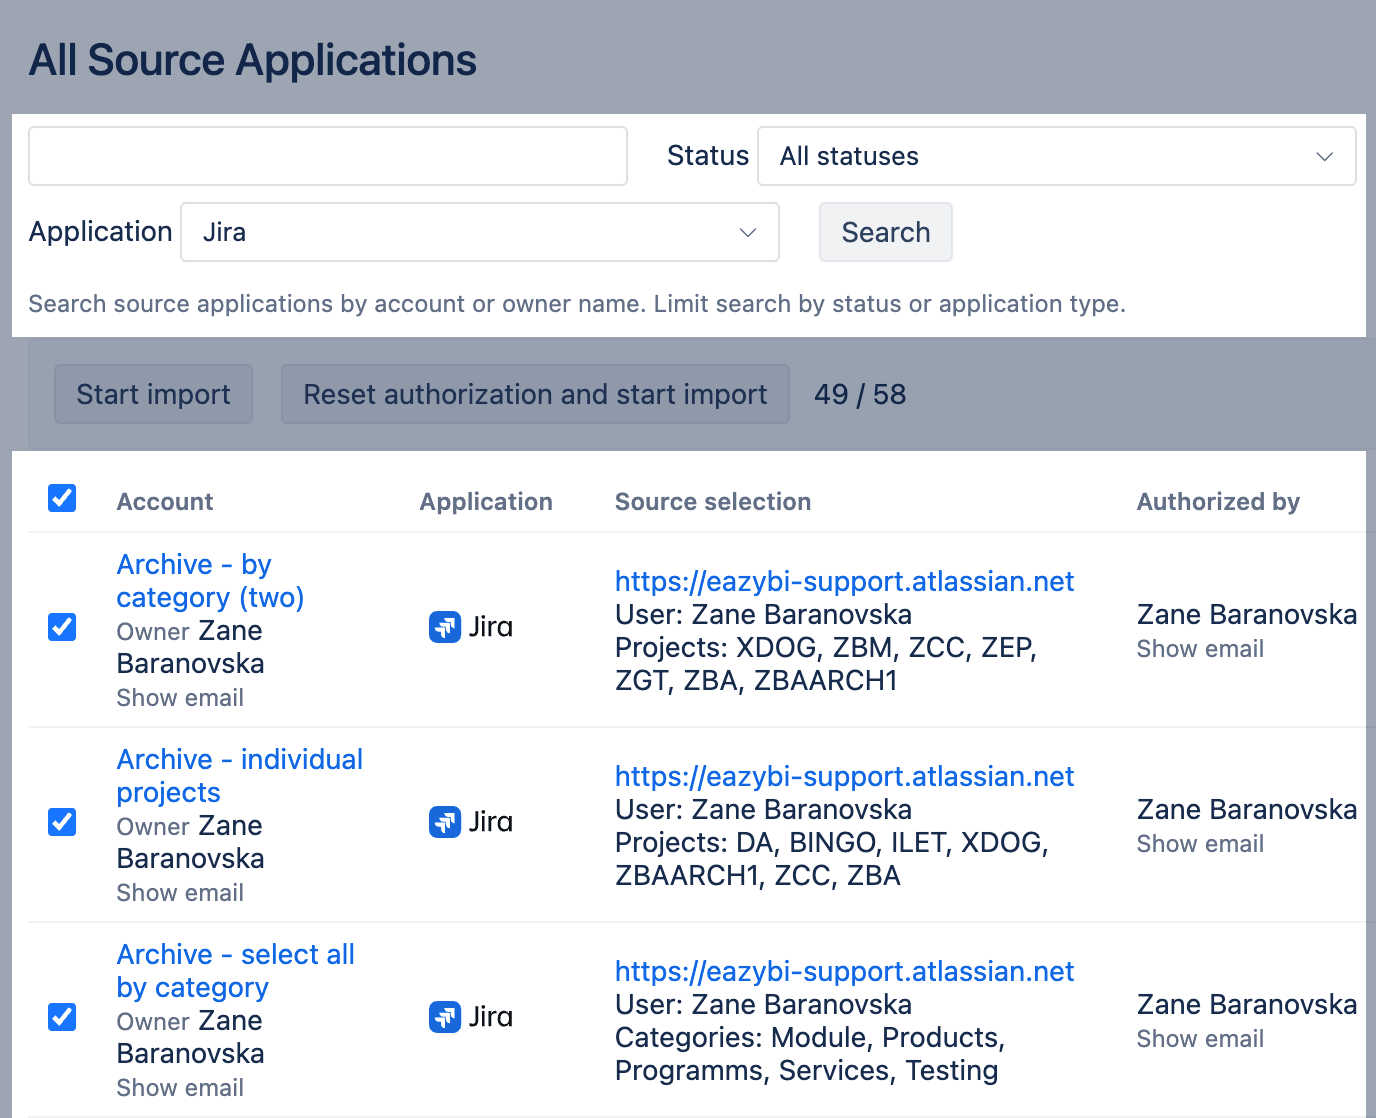Open the atlassian.net link in the Categories row
The width and height of the screenshot is (1376, 1118).
point(844,971)
